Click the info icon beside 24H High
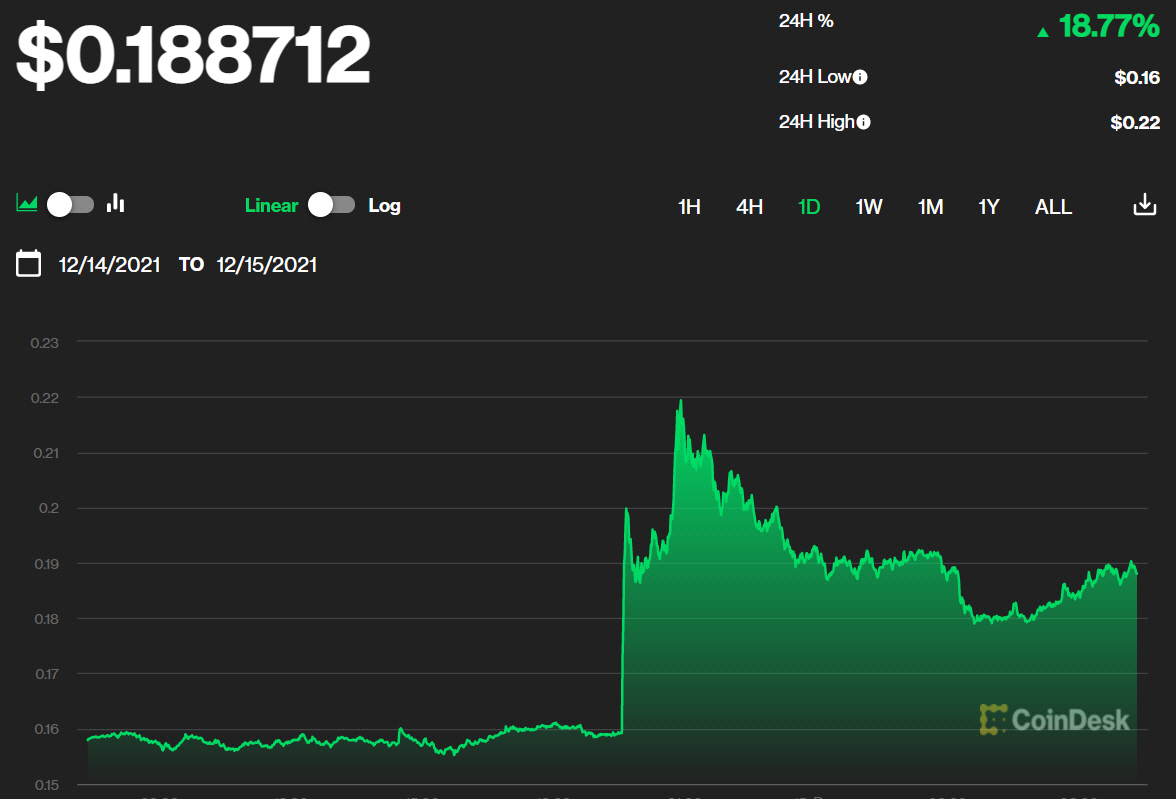This screenshot has height=799, width=1176. pos(863,122)
